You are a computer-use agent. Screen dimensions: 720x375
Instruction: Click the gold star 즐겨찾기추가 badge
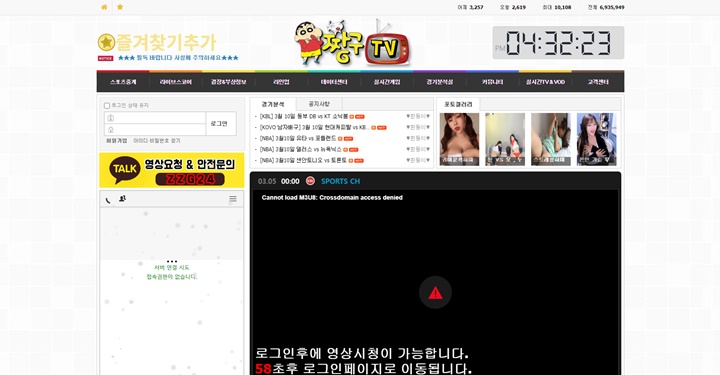(106, 43)
